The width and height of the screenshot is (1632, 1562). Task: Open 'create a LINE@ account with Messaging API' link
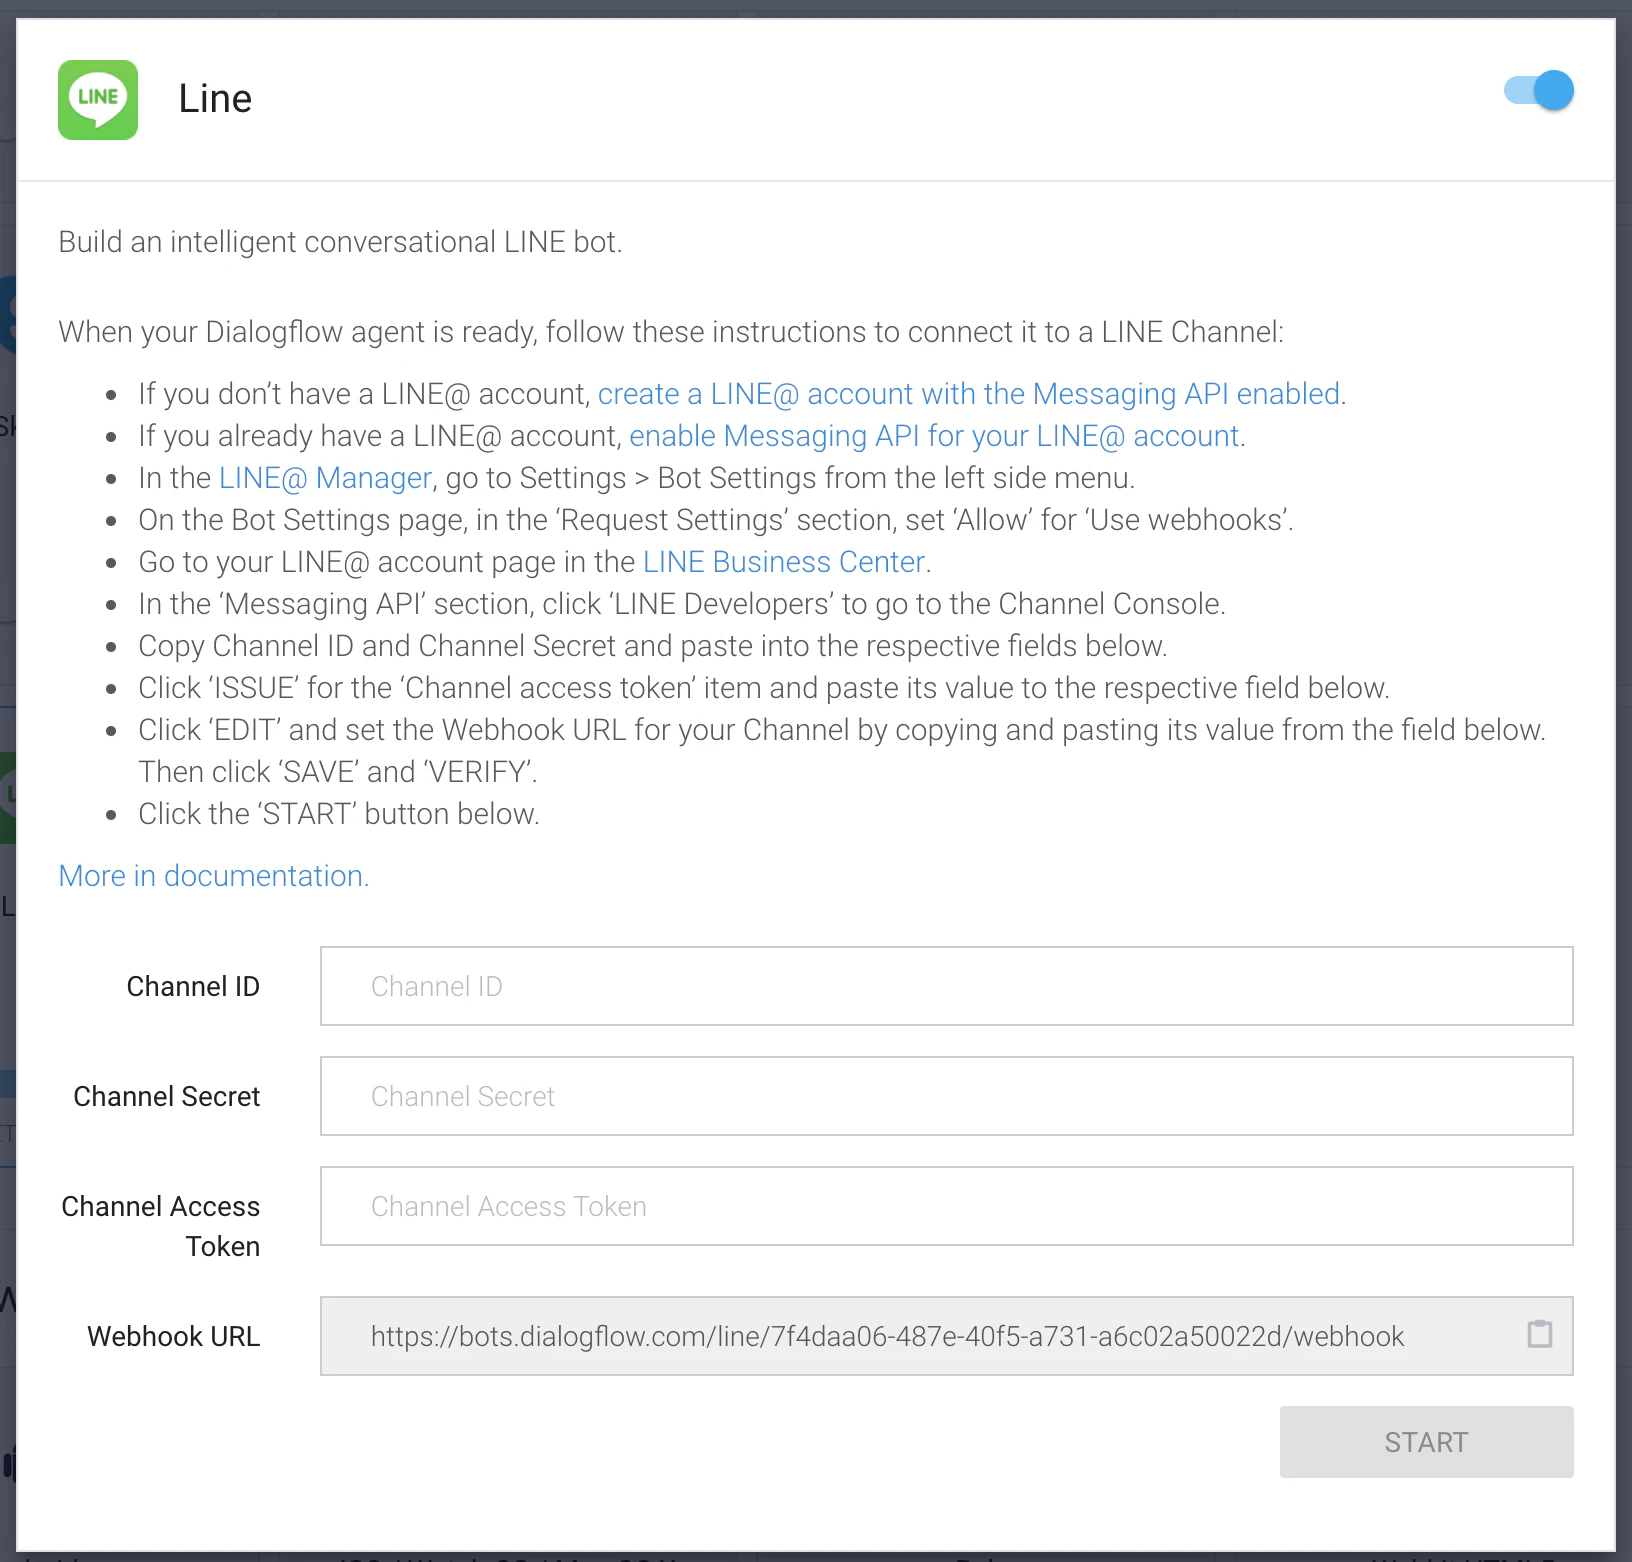(x=969, y=394)
